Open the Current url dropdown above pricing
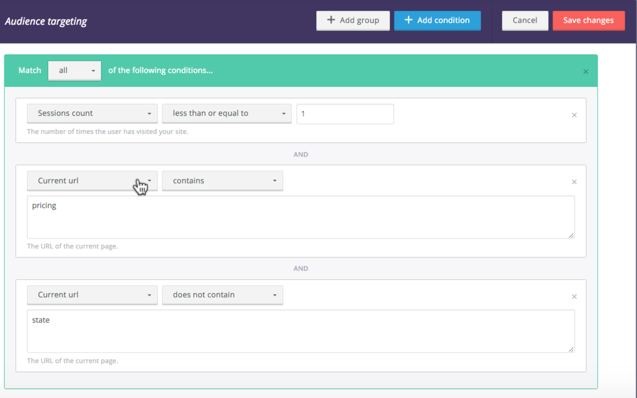The image size is (637, 398). pyautogui.click(x=92, y=181)
